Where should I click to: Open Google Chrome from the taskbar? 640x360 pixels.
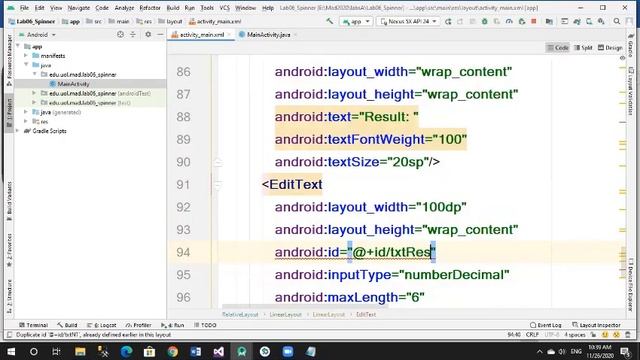tap(172, 351)
